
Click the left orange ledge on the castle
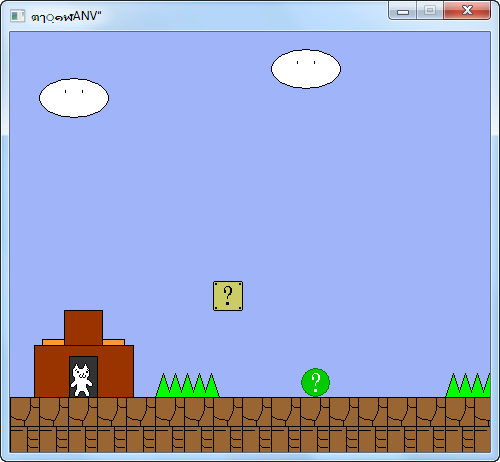point(53,342)
